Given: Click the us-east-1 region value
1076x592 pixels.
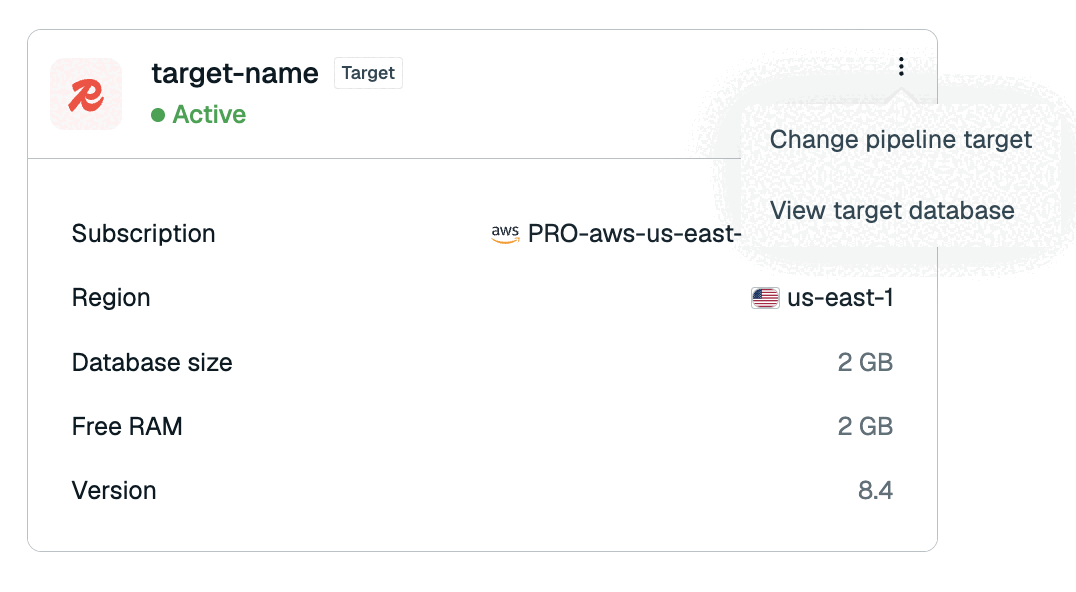Looking at the screenshot, I should coord(840,298).
